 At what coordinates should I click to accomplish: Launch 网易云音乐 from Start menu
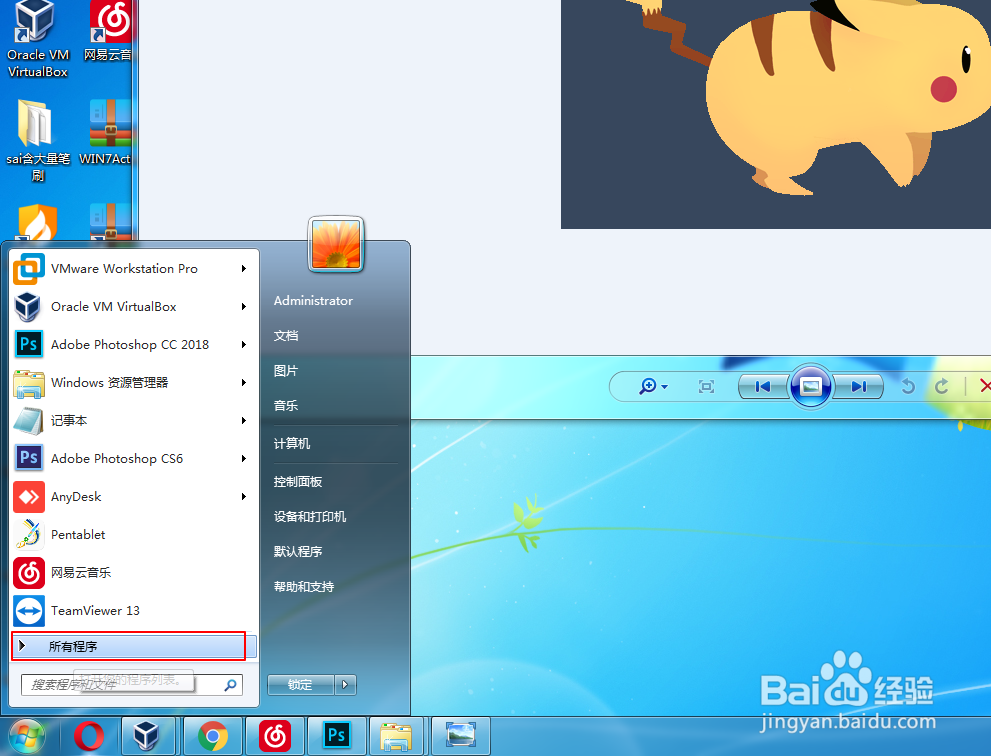(131, 573)
